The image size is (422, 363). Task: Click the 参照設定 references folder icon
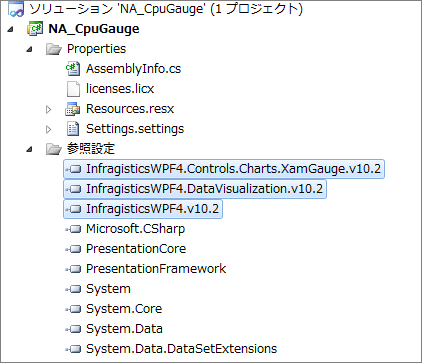coord(54,149)
